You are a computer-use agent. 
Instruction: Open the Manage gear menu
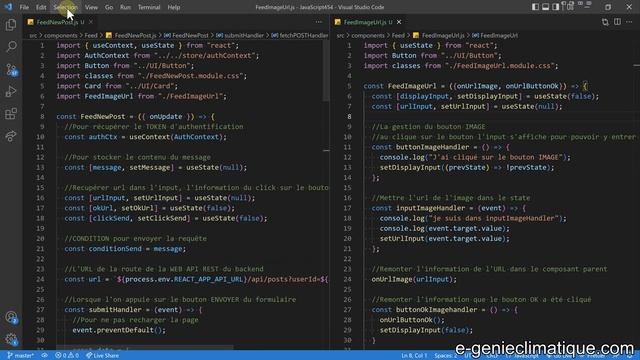point(11,339)
